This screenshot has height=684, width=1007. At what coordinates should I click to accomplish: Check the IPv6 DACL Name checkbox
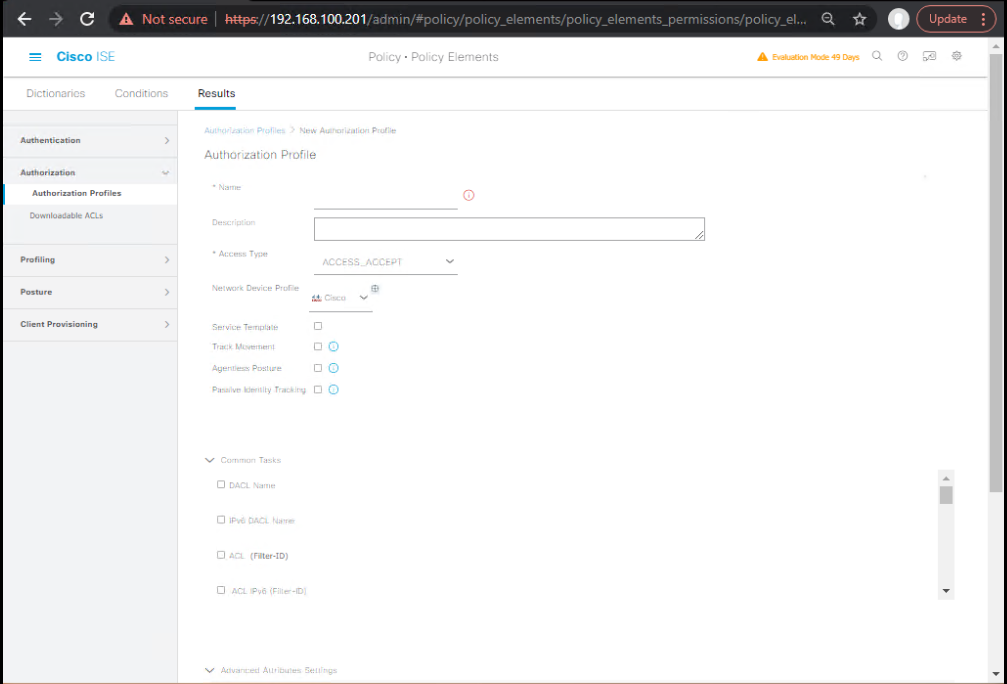click(221, 520)
